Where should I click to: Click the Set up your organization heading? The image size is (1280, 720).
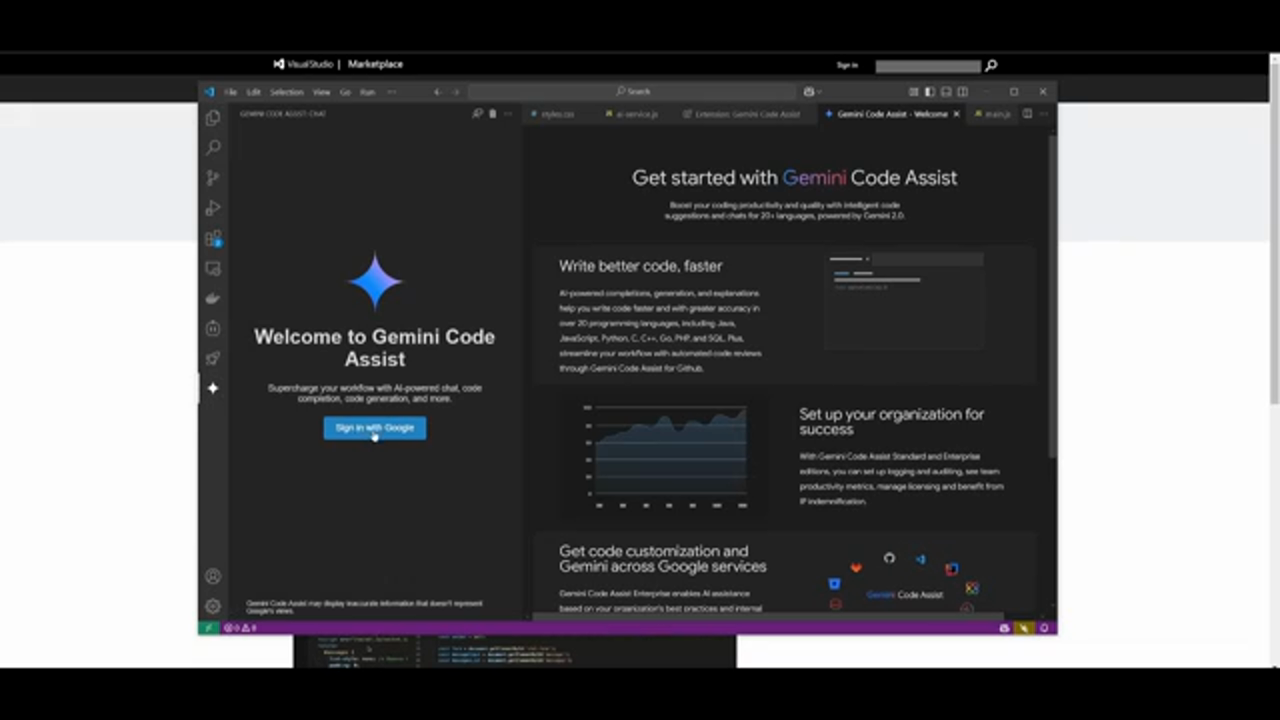[891, 421]
